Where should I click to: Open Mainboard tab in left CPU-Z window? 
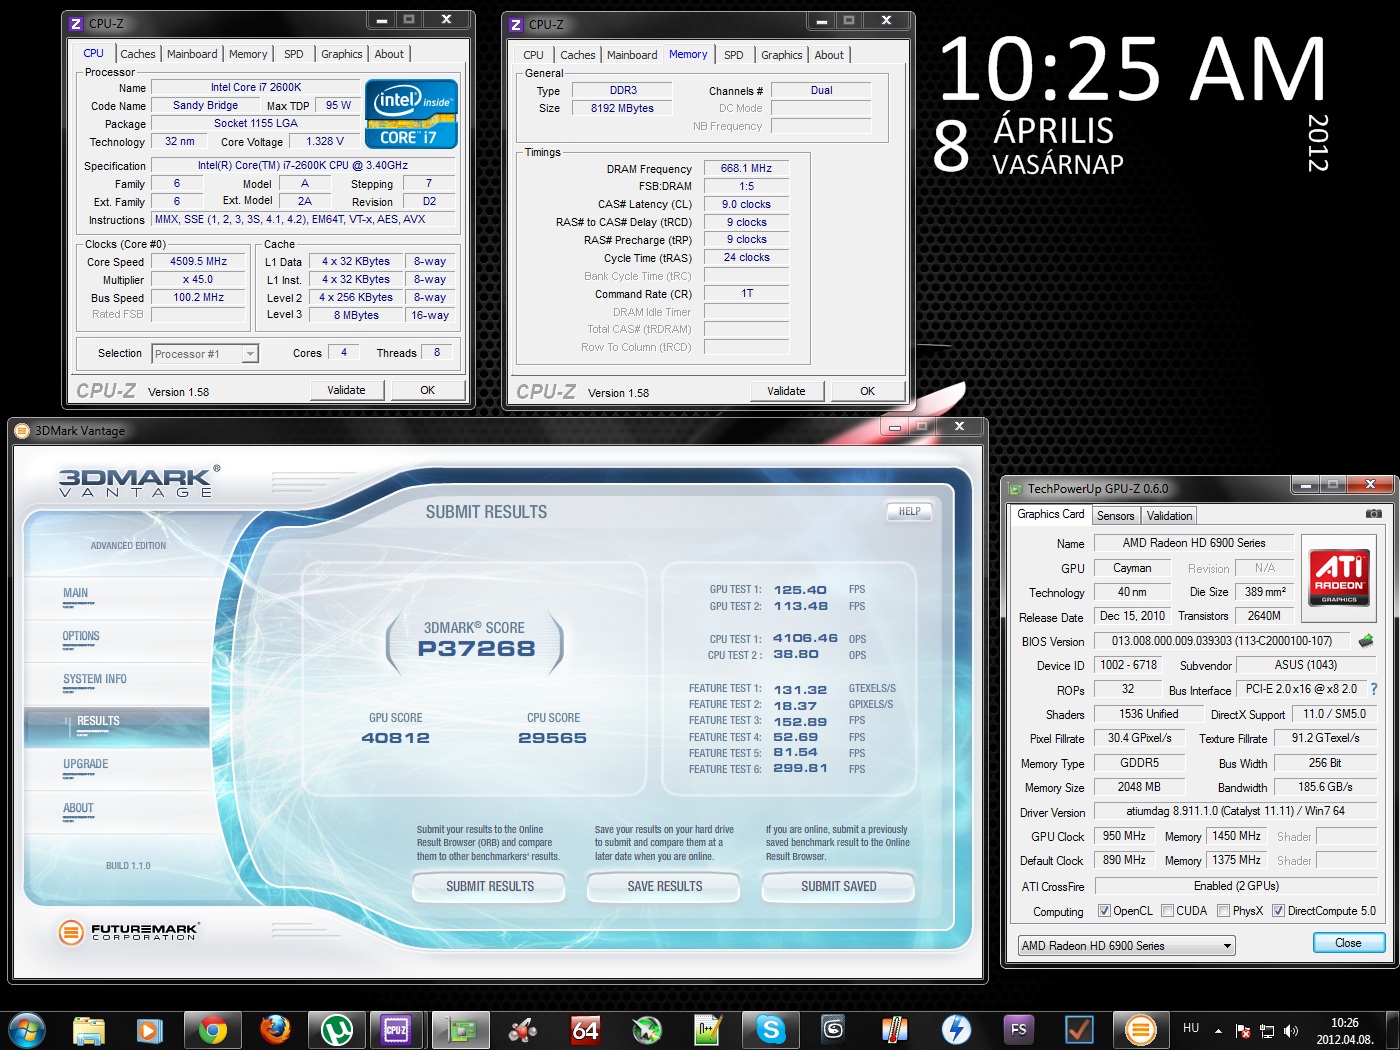point(192,54)
